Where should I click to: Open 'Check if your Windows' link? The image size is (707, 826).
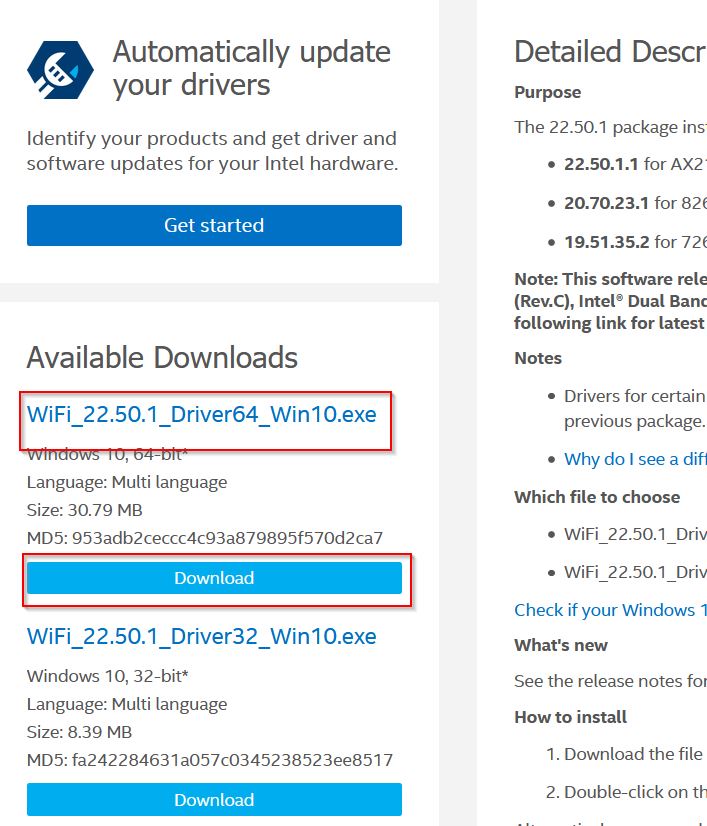(x=611, y=610)
